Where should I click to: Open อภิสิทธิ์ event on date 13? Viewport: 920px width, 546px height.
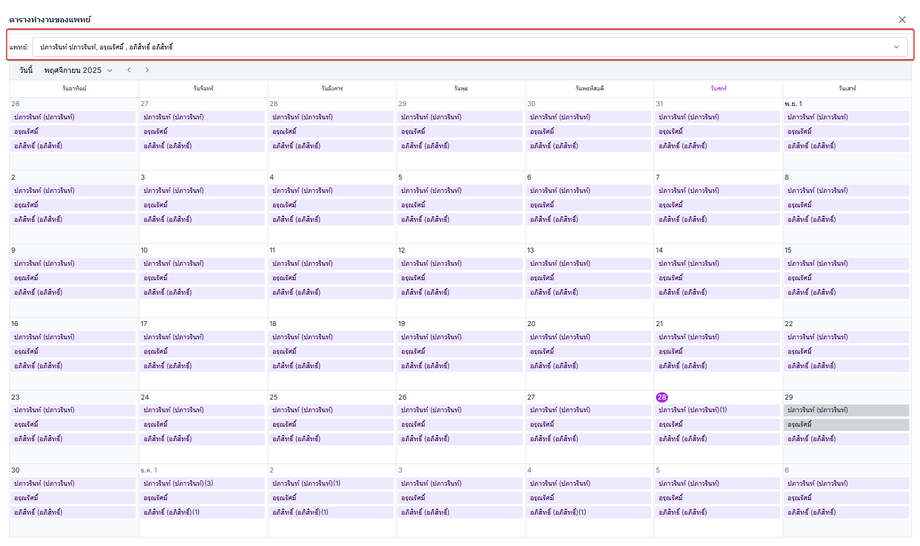pyautogui.click(x=589, y=292)
